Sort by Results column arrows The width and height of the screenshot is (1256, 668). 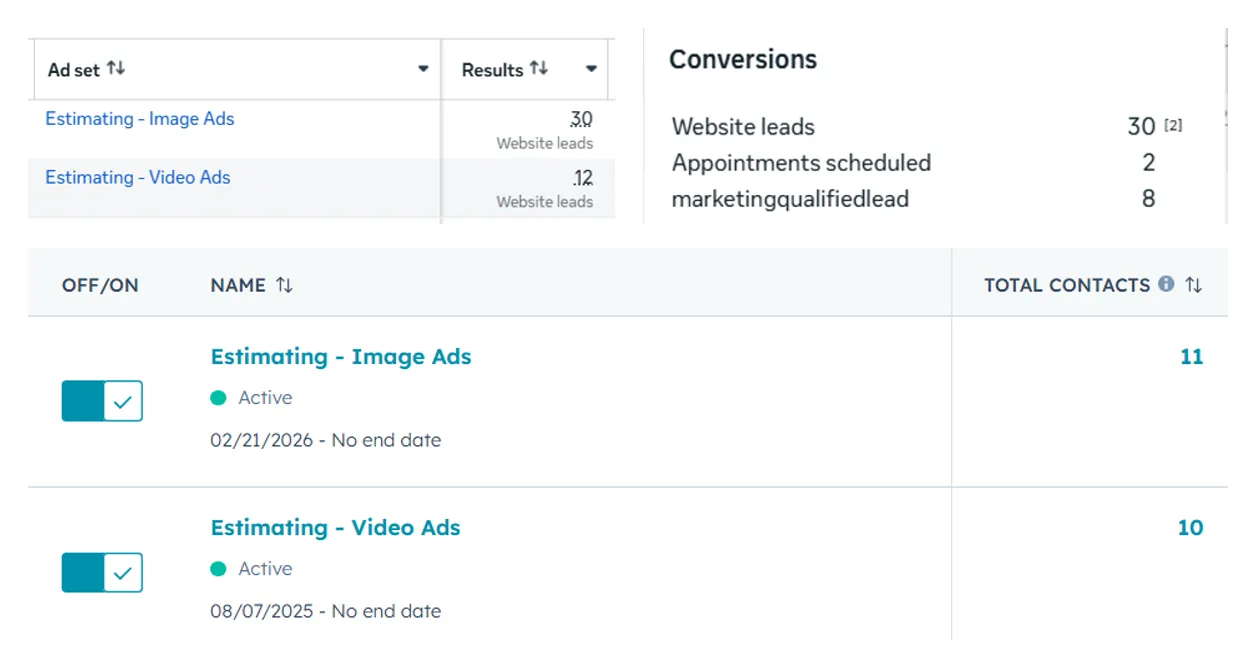pyautogui.click(x=539, y=68)
